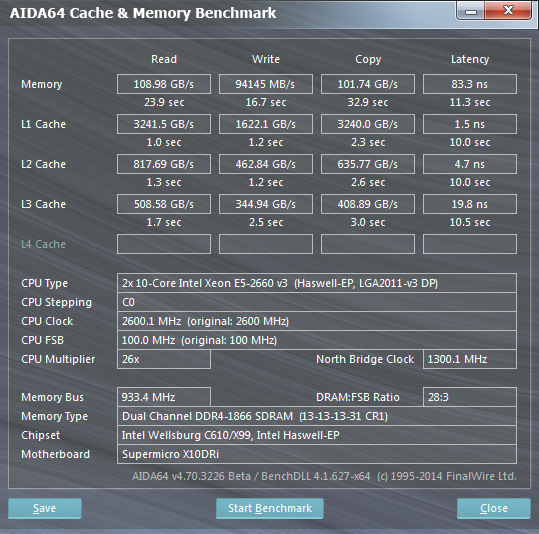Image resolution: width=539 pixels, height=534 pixels.
Task: Minimize the AIDA64 benchmark window
Action: click(471, 11)
